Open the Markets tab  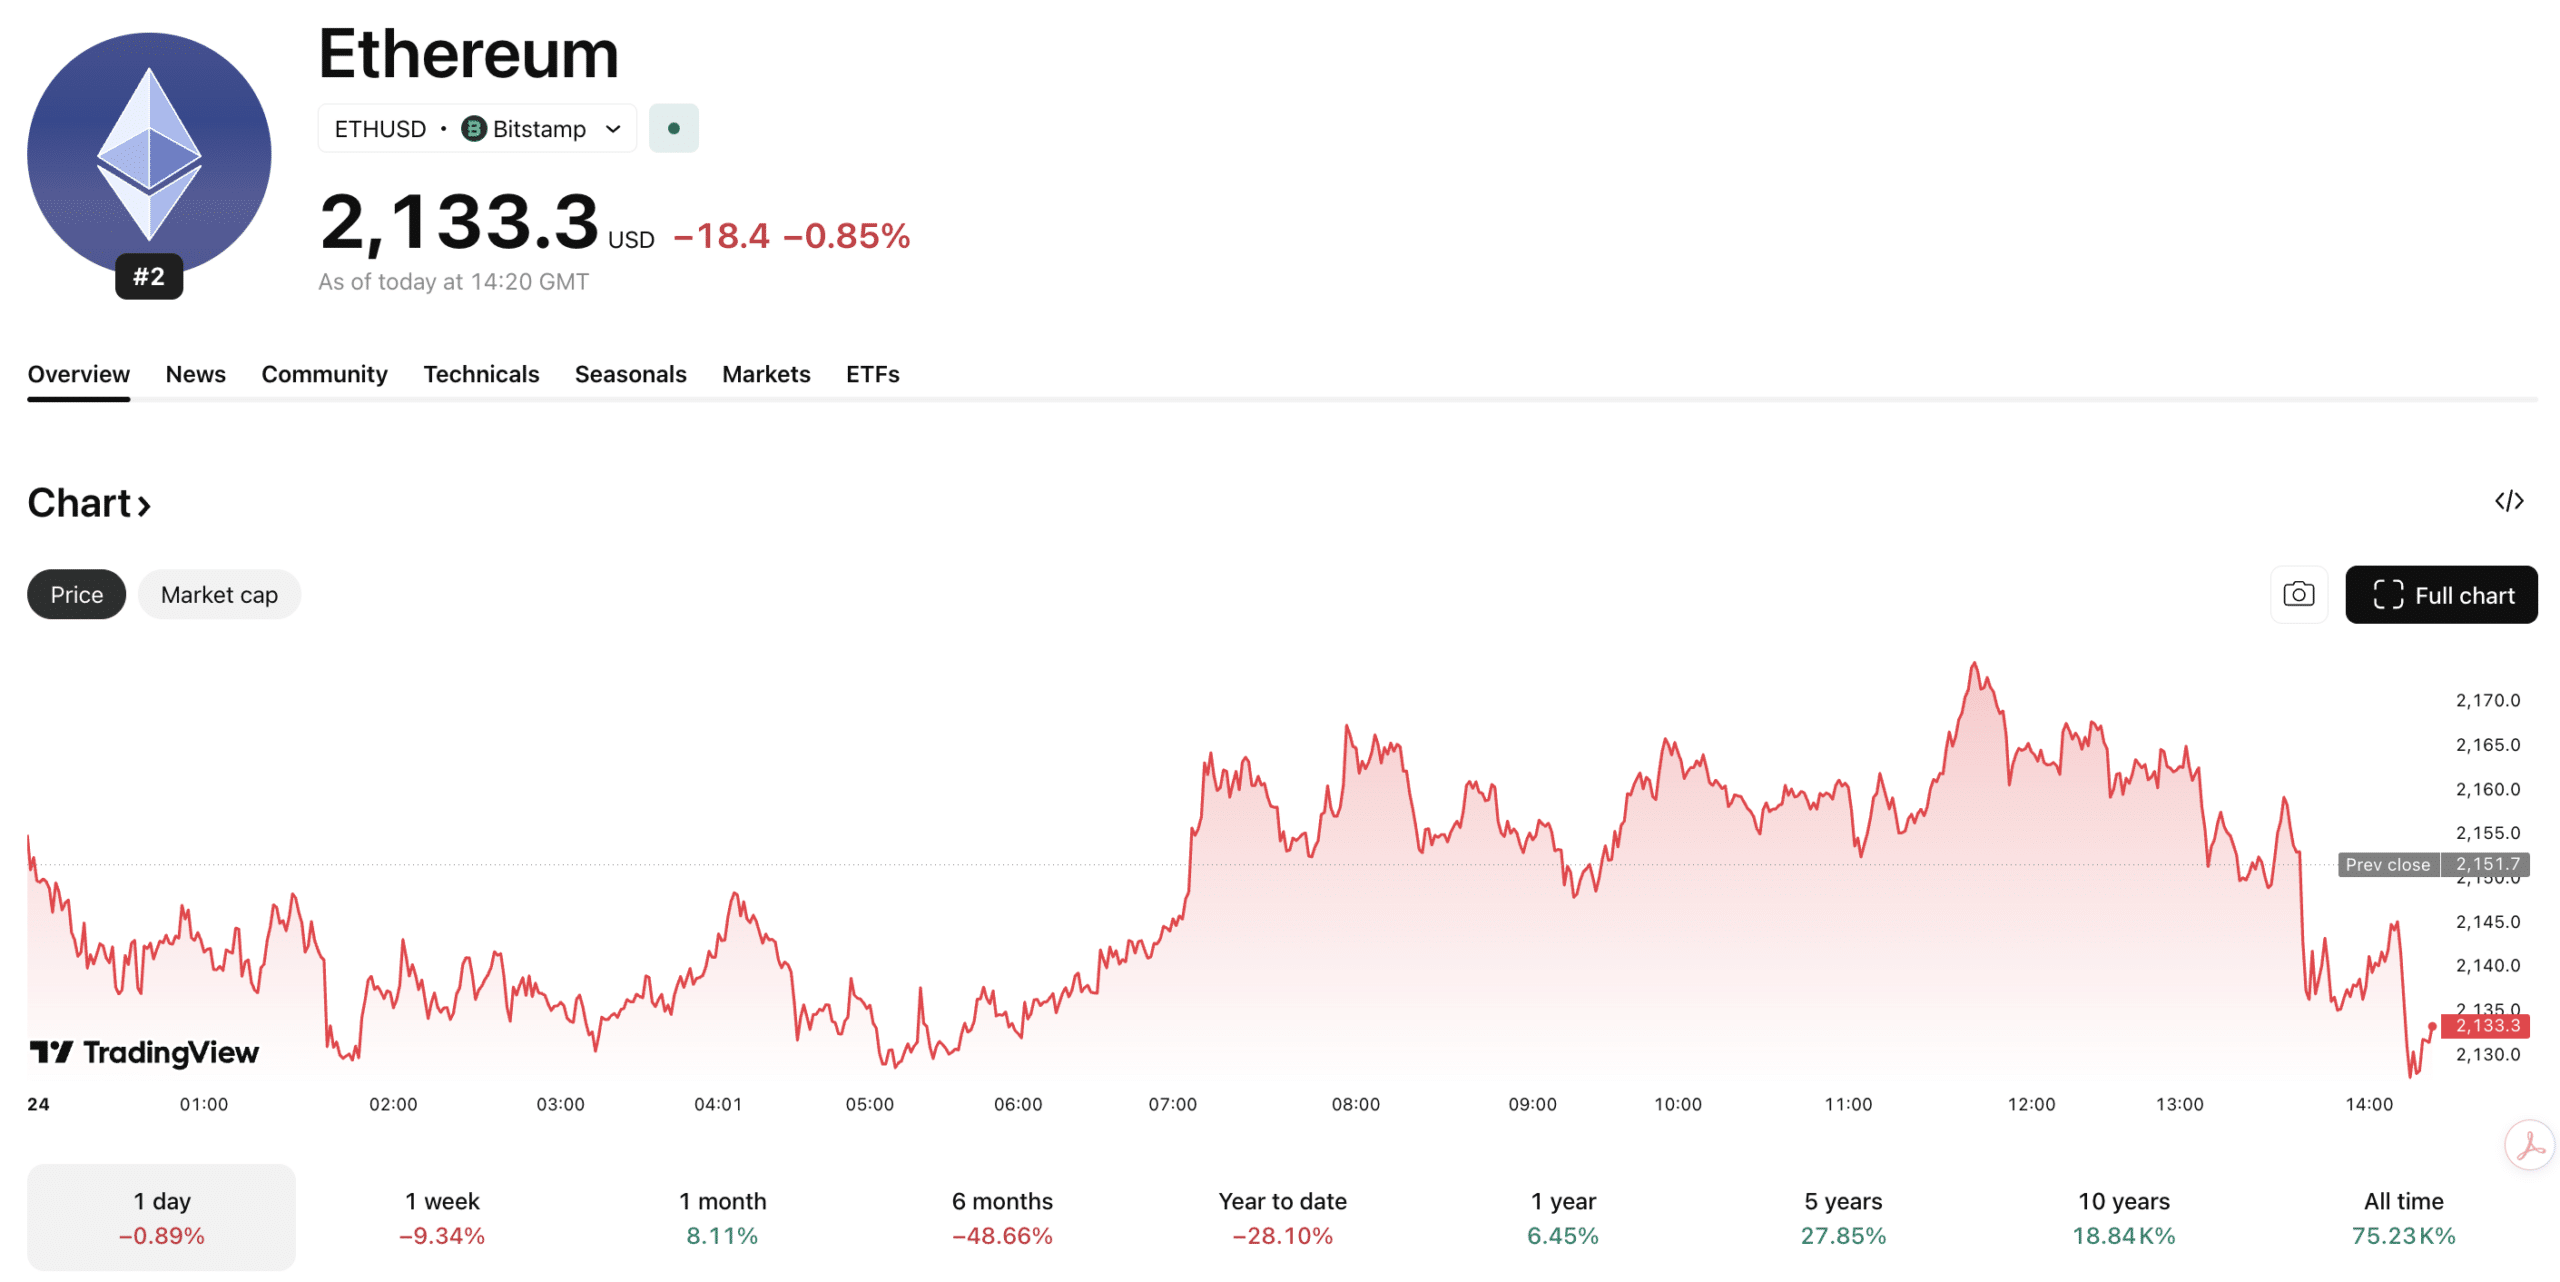766,374
